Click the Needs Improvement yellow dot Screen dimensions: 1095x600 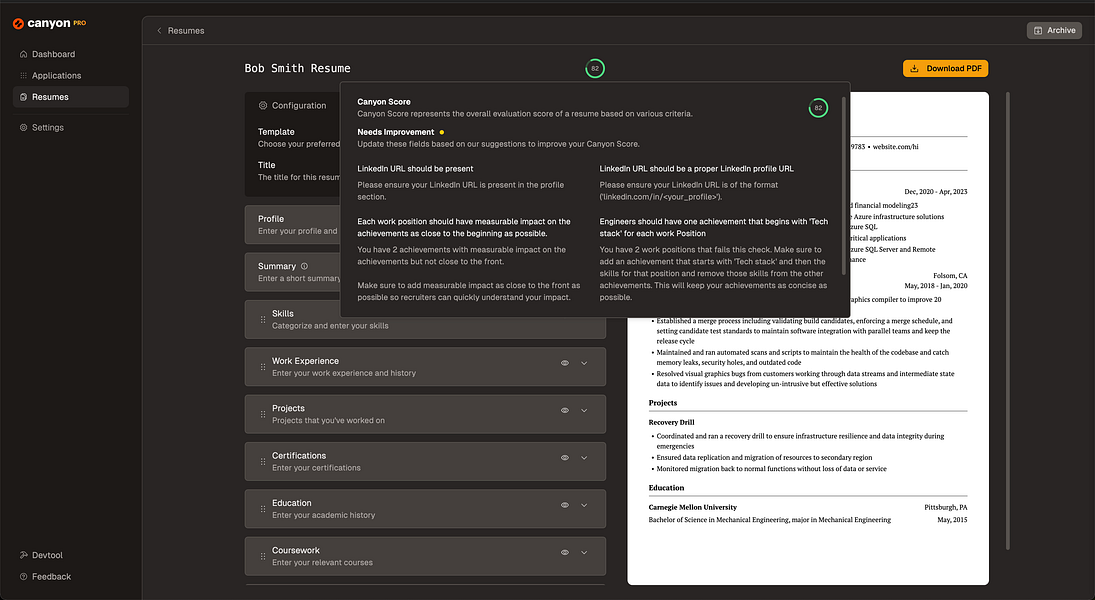(x=442, y=132)
